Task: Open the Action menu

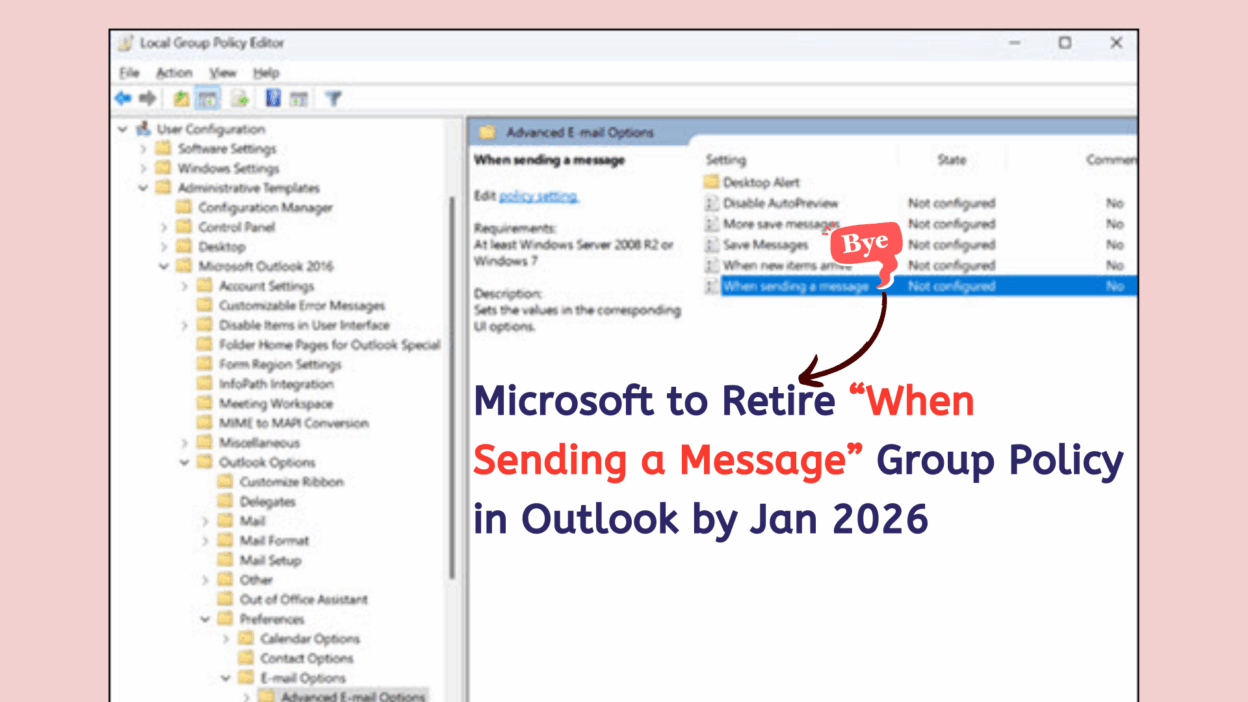Action: [174, 73]
